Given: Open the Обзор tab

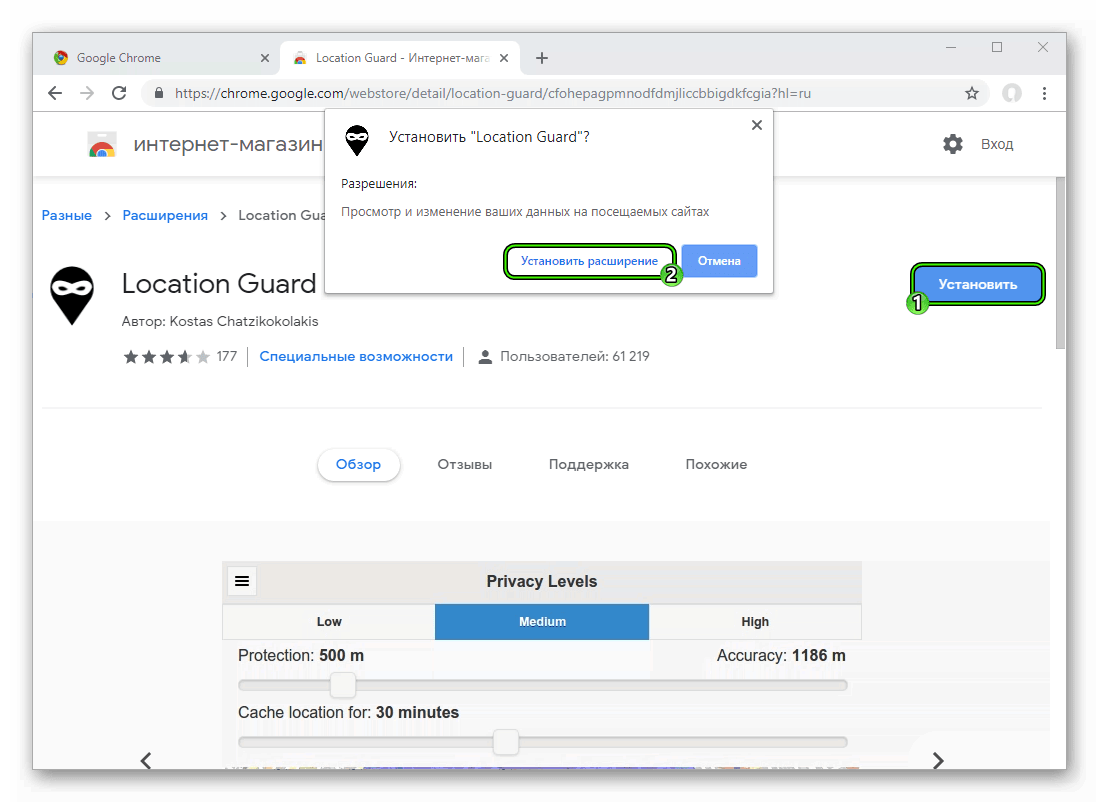Looking at the screenshot, I should [358, 464].
